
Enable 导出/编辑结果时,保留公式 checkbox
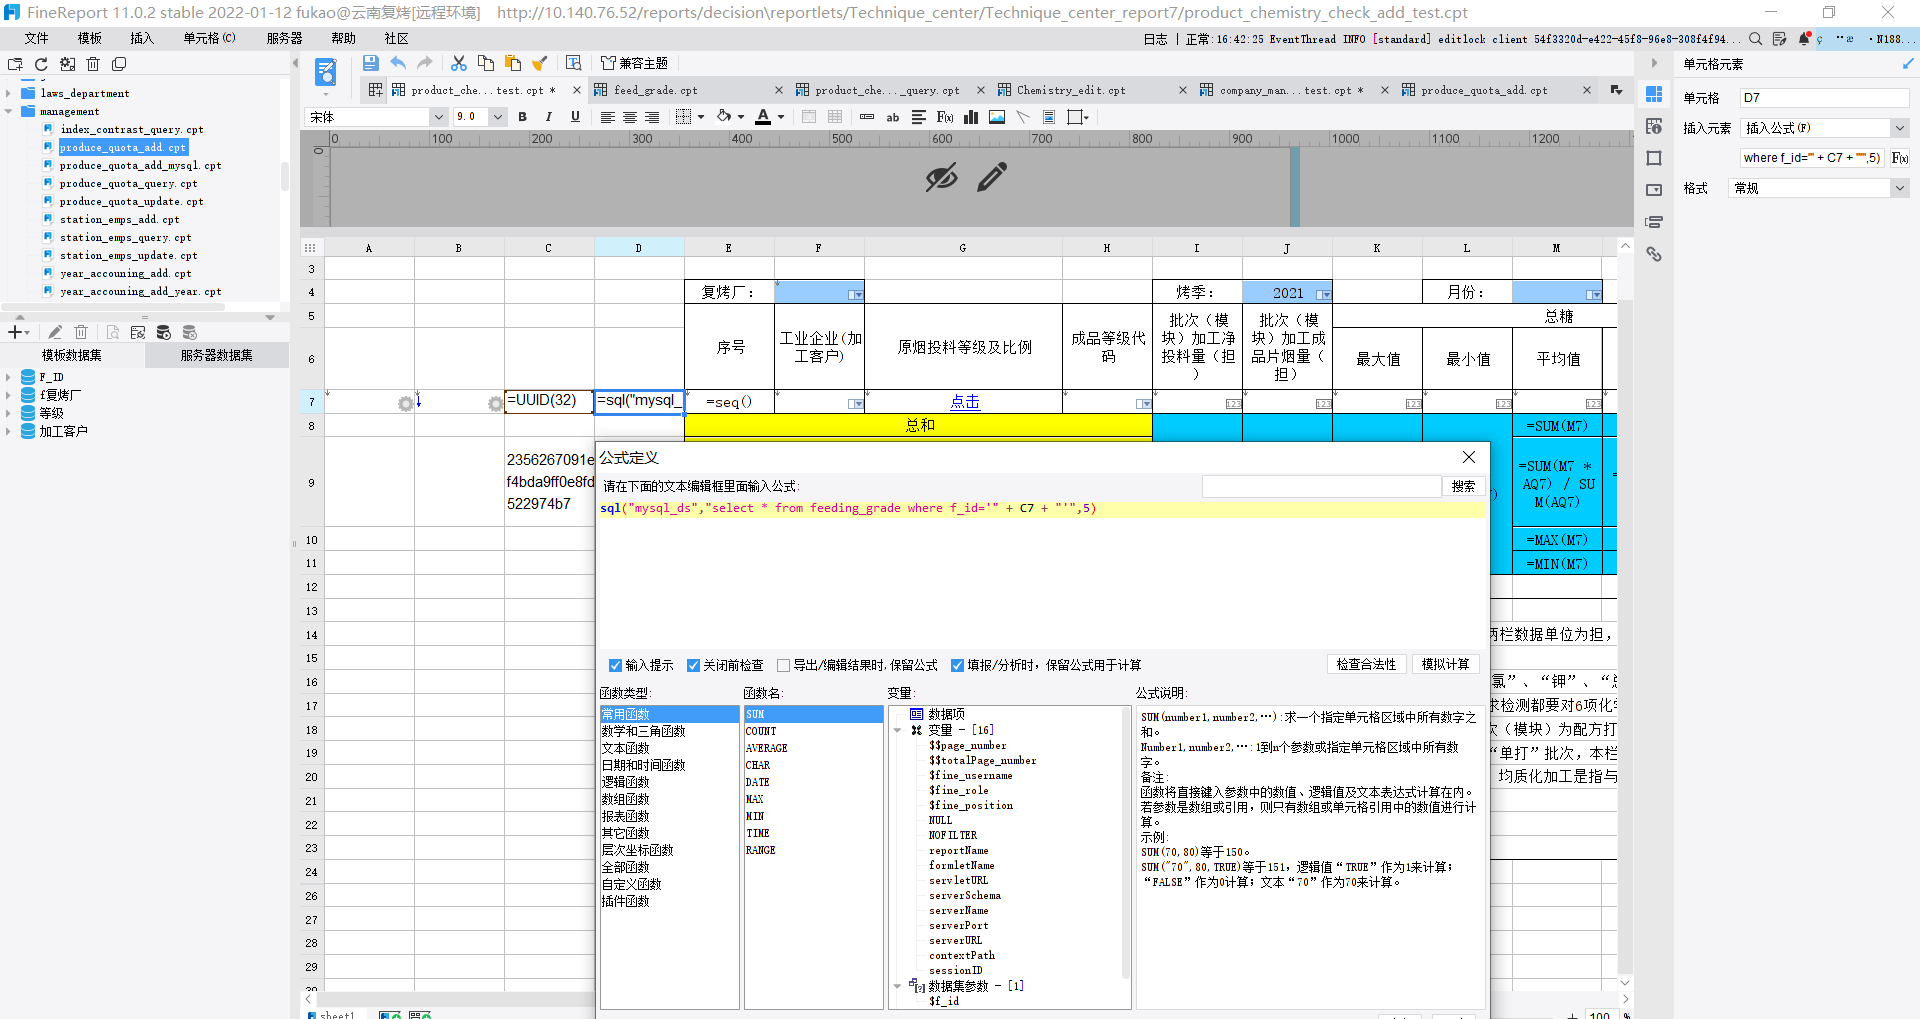pos(784,665)
